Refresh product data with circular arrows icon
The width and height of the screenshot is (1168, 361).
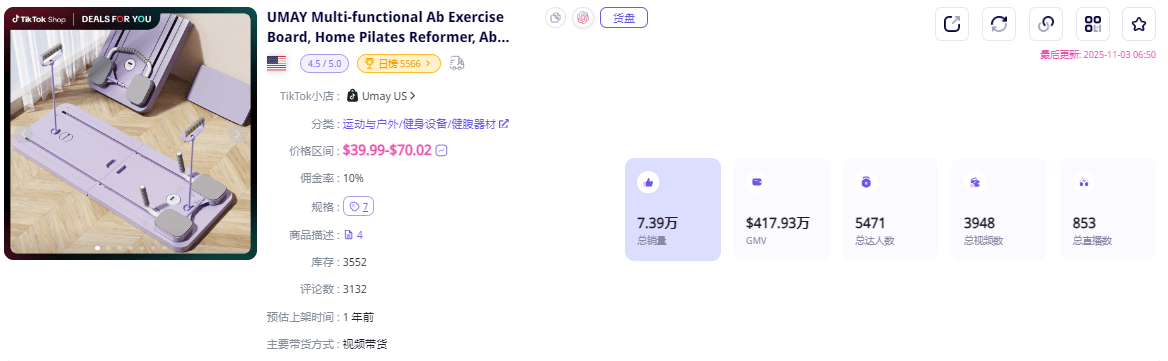(x=999, y=24)
